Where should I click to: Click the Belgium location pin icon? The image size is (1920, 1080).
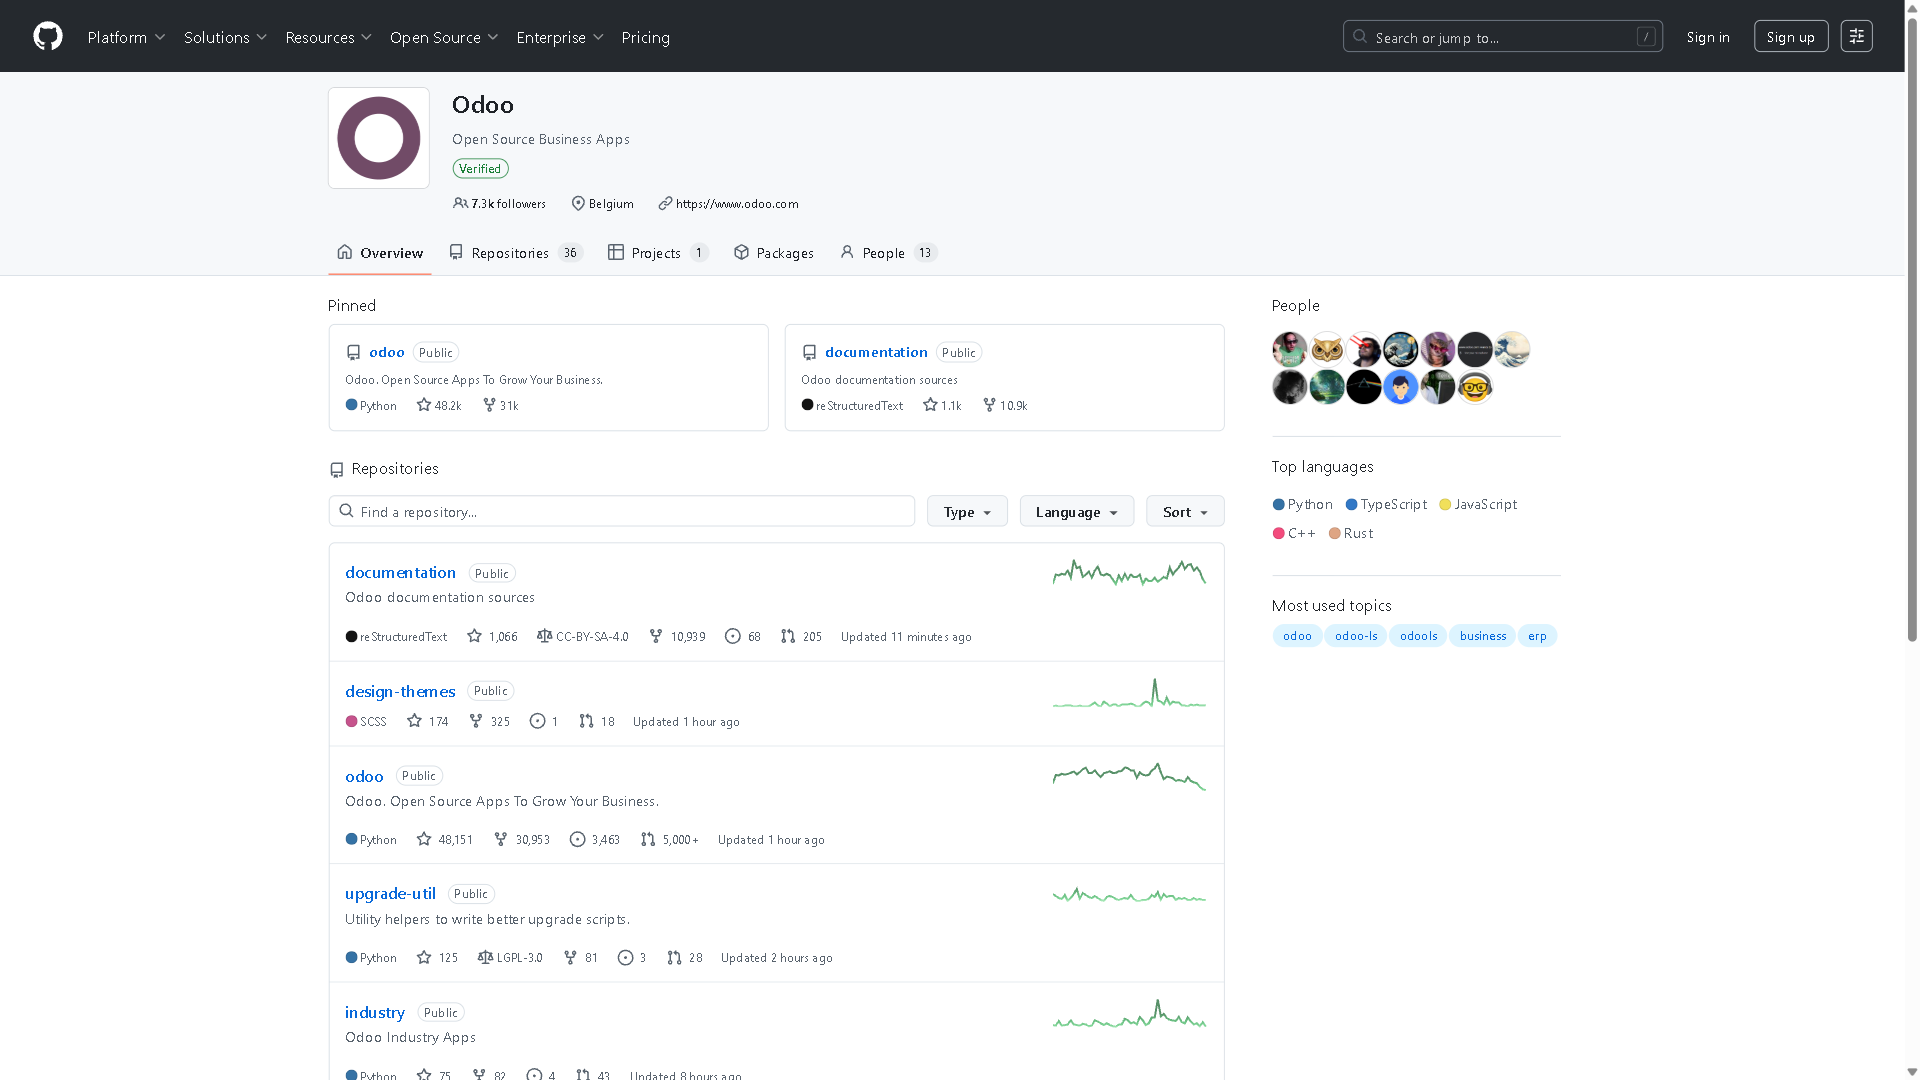(x=577, y=203)
